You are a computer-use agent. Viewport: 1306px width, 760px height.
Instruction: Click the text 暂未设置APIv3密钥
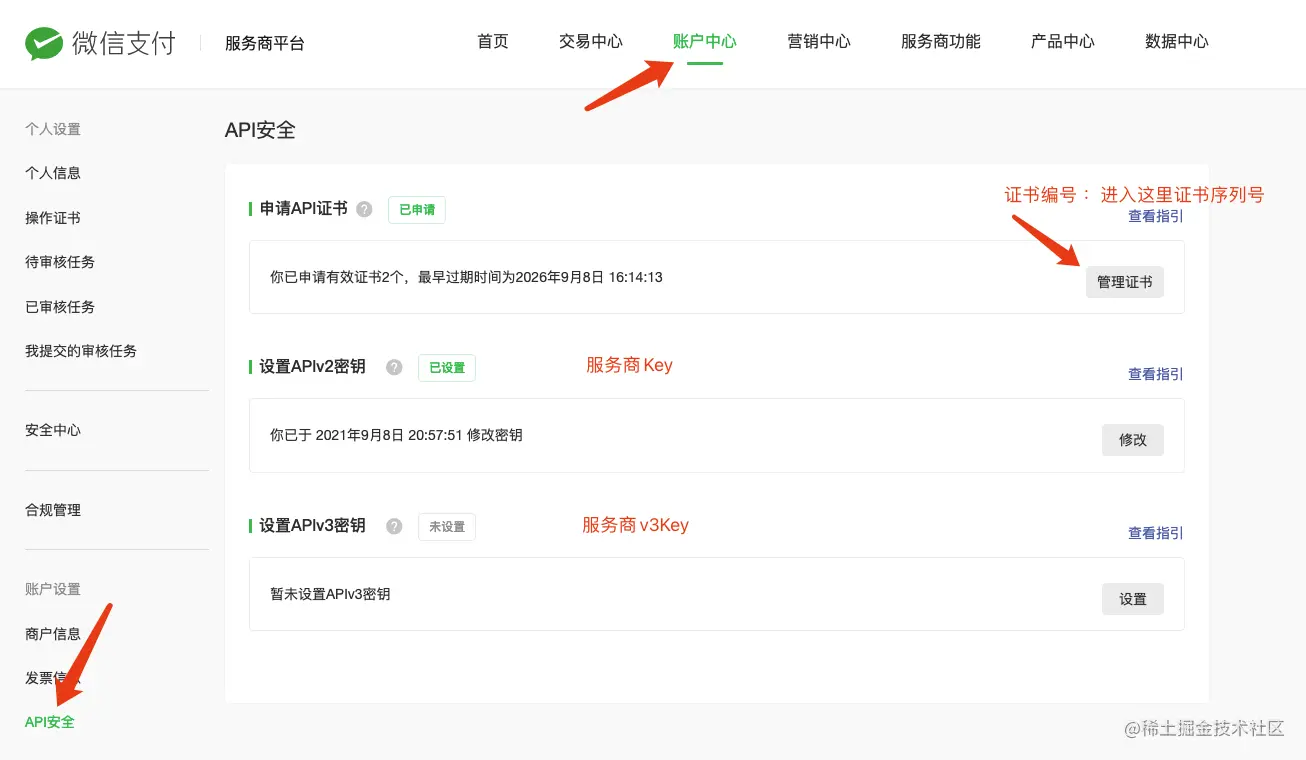point(330,594)
